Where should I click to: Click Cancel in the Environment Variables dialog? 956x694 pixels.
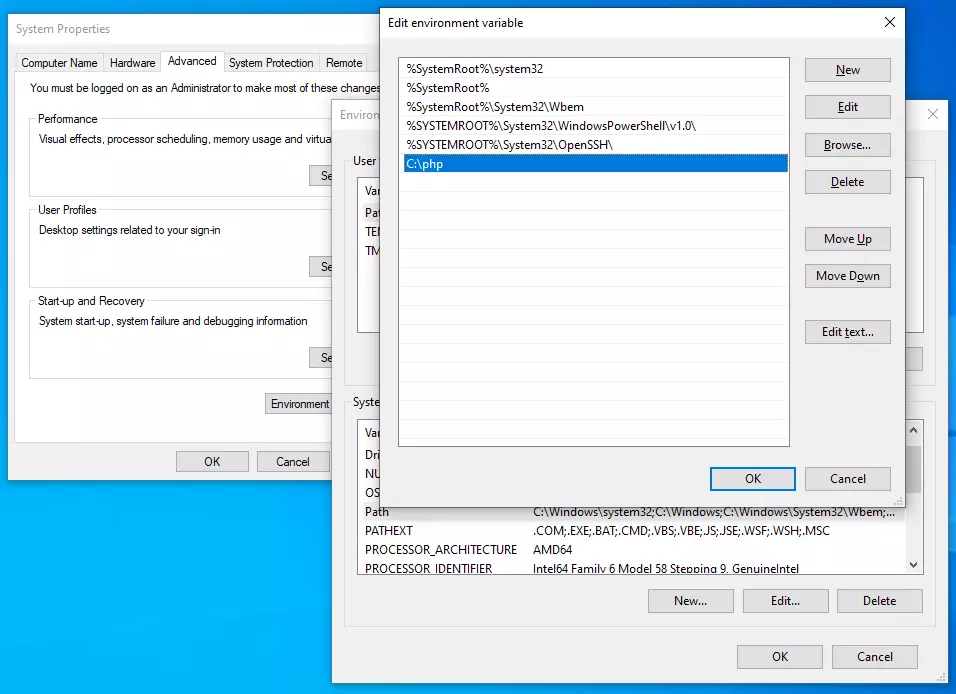874,657
